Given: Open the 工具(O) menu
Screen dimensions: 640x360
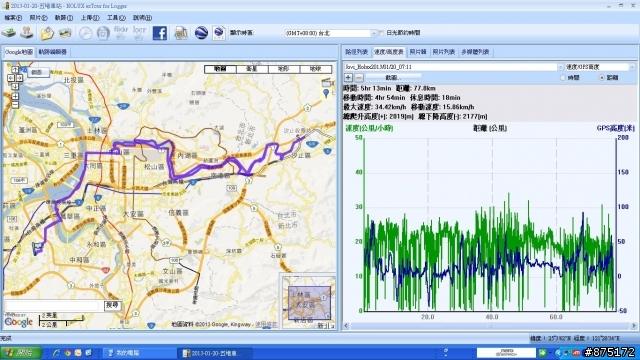Looking at the screenshot, I should click(116, 18).
